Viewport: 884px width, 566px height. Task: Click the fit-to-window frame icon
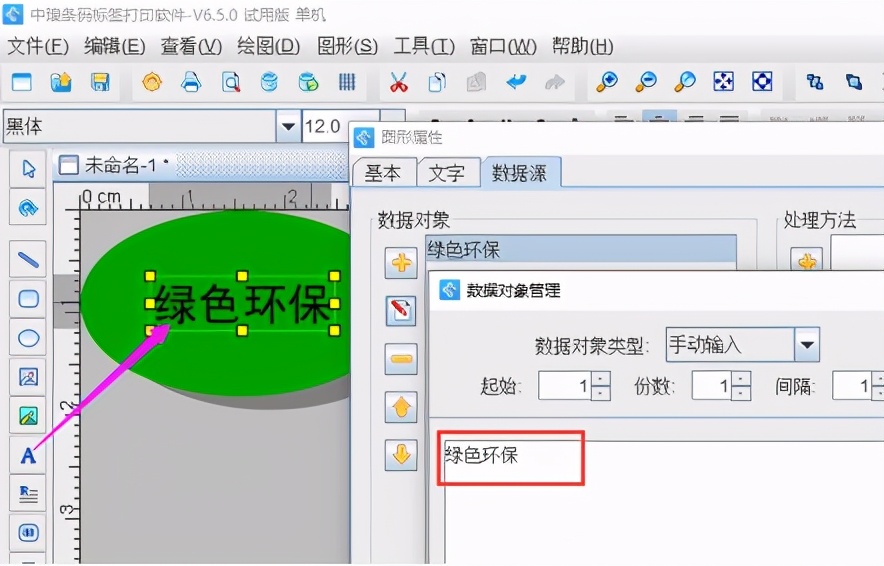(762, 82)
